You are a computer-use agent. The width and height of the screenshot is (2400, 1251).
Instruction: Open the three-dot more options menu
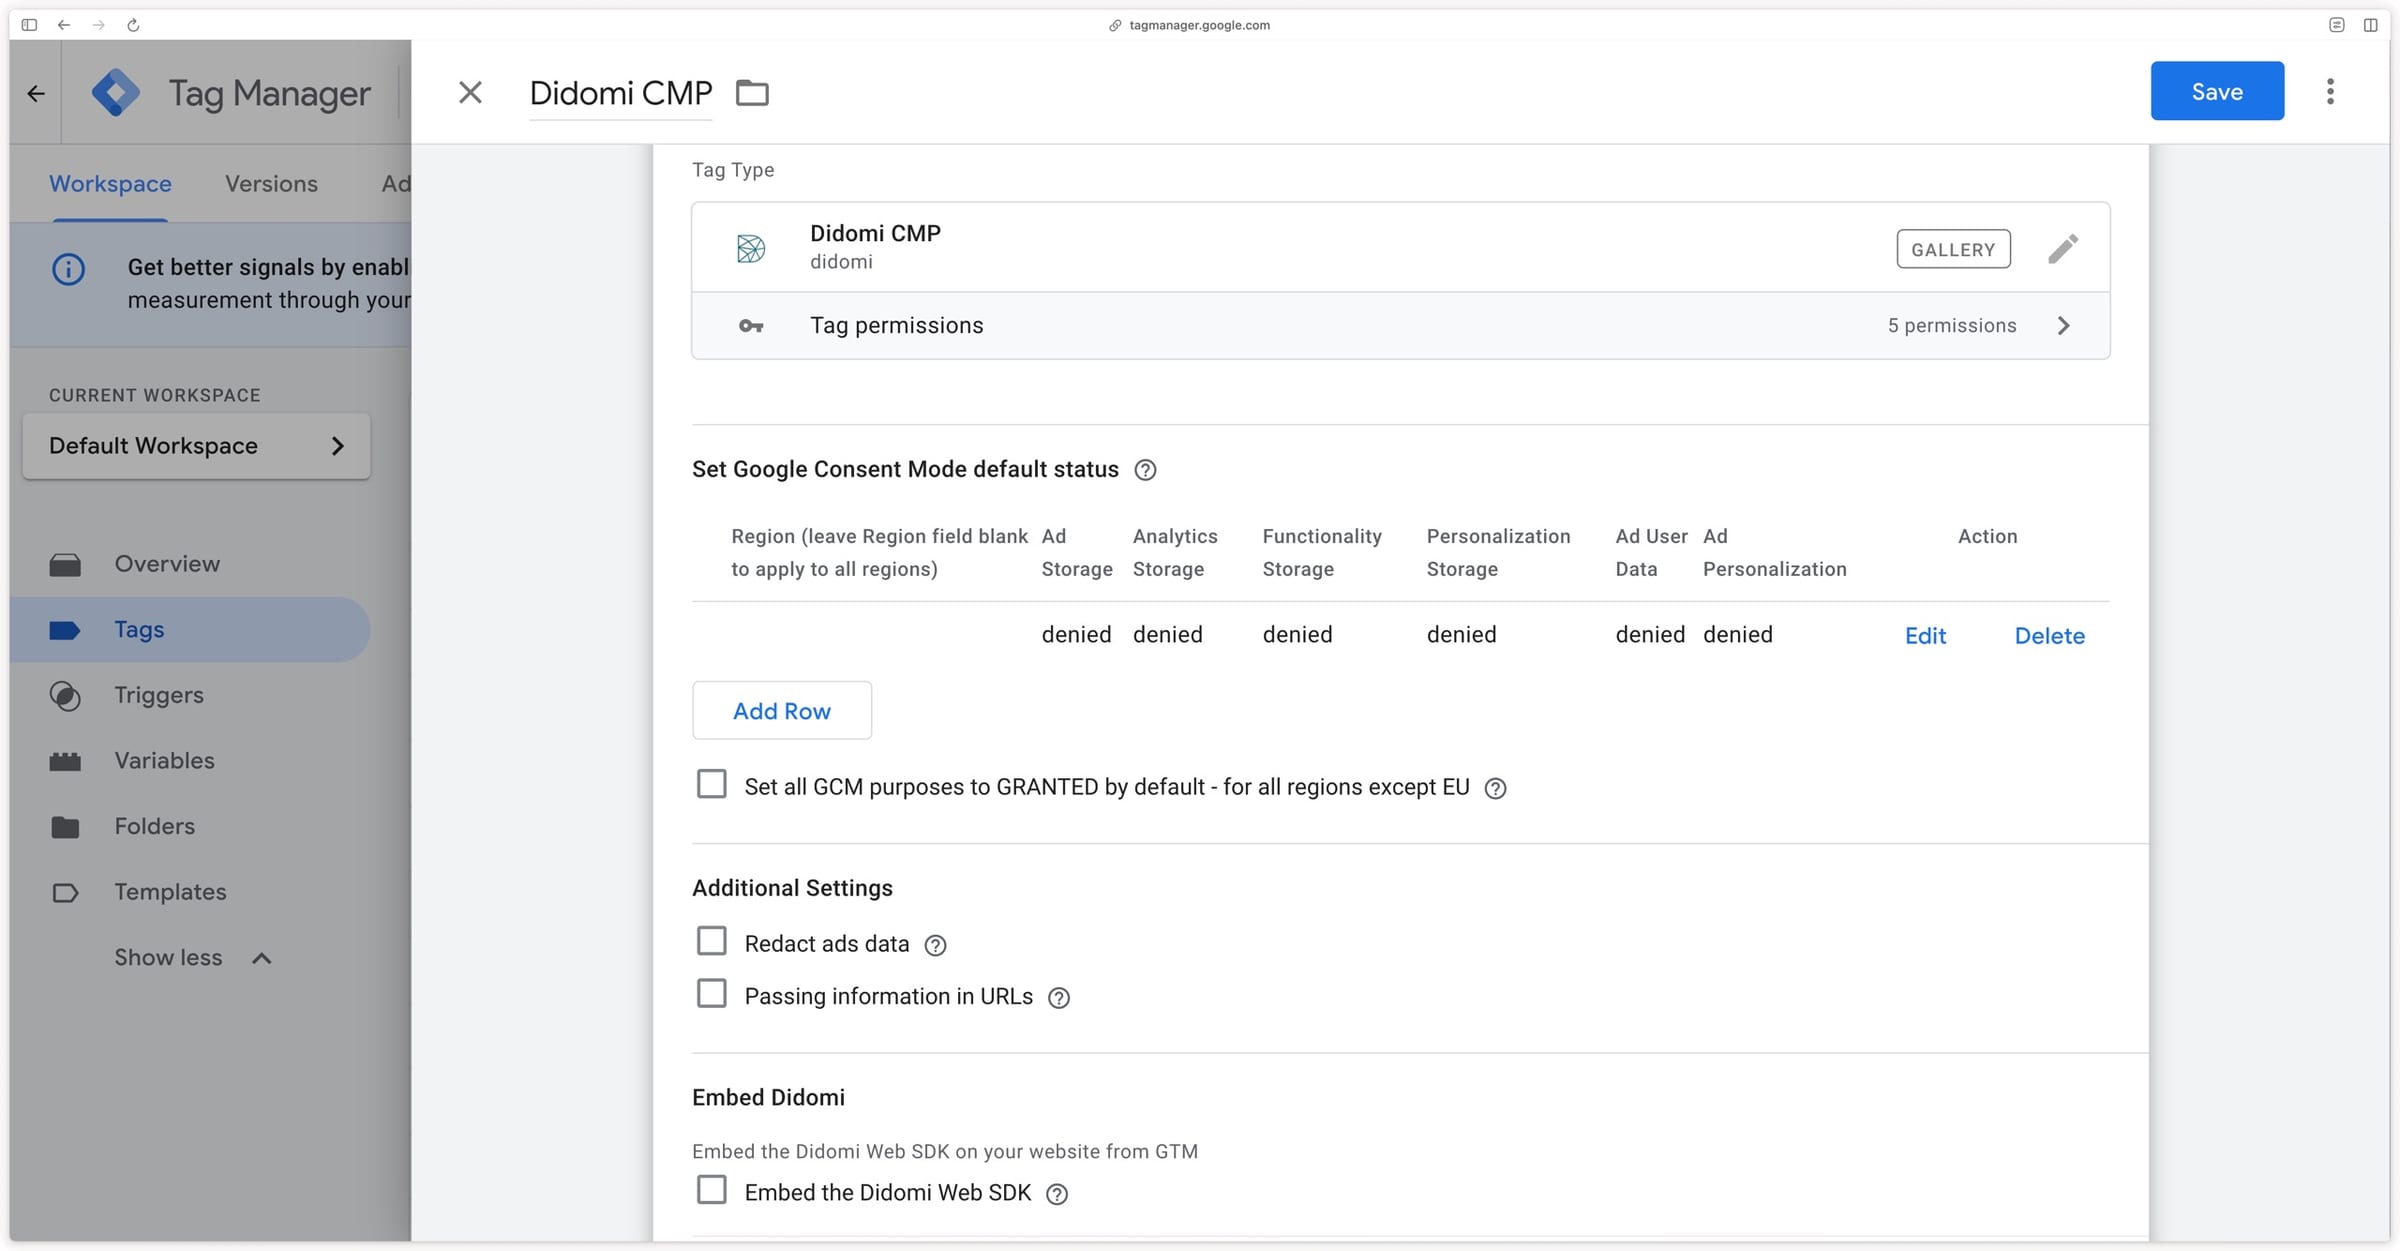2330,91
